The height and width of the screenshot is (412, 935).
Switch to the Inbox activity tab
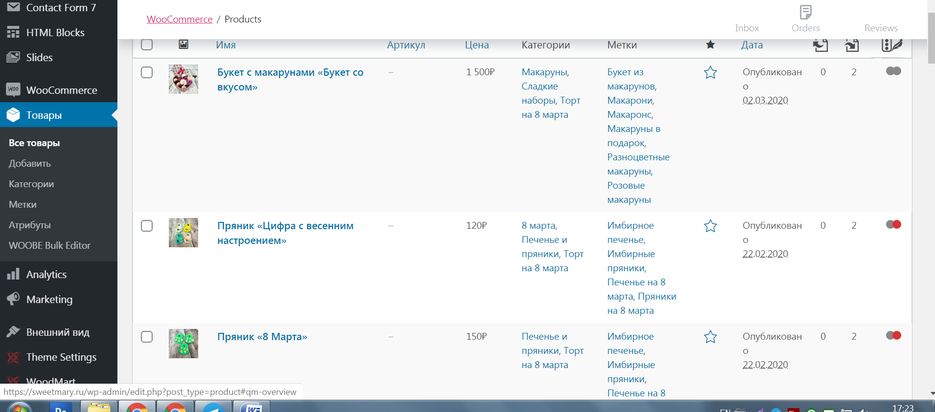(x=747, y=28)
